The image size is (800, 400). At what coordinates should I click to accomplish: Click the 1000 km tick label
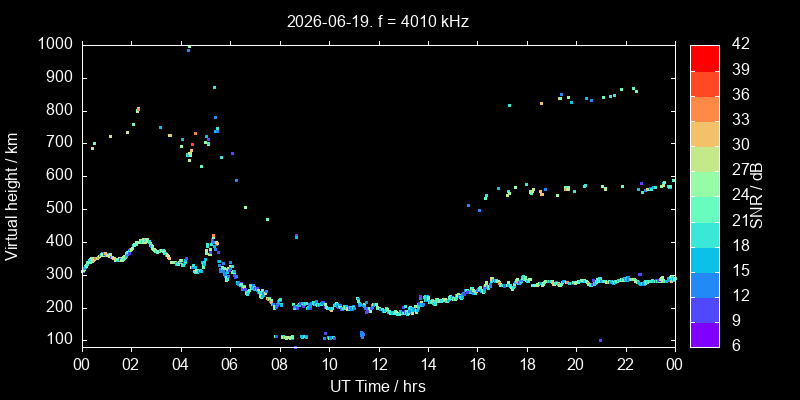pos(55,45)
